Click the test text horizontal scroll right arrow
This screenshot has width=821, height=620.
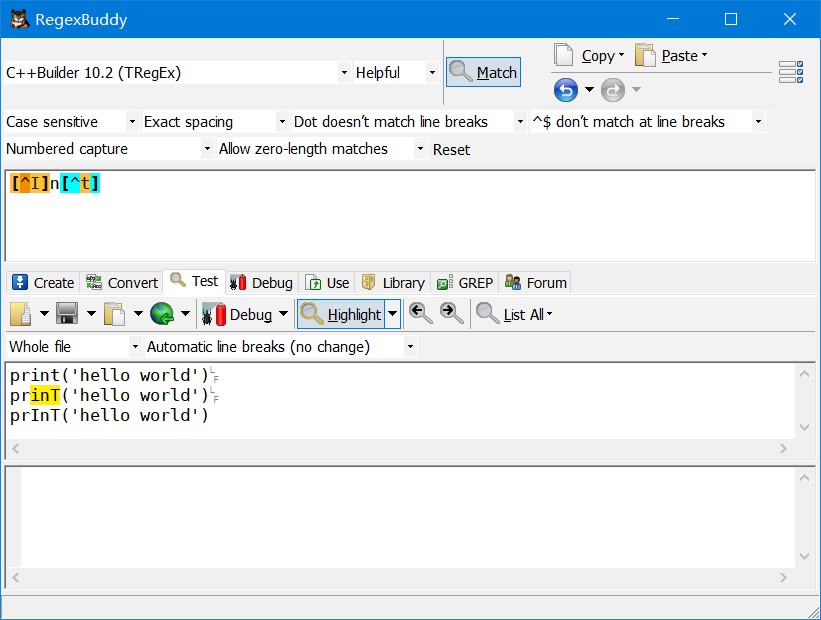click(783, 448)
